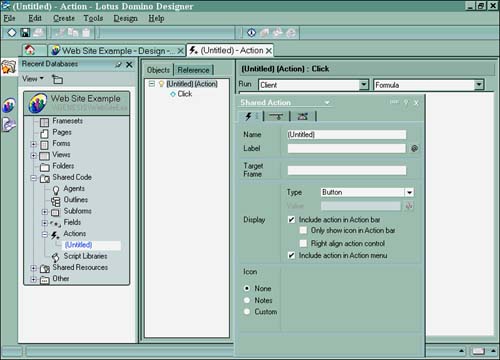Screen dimensions: 500x360
Task: Select the None icon radio button
Action: (247, 288)
